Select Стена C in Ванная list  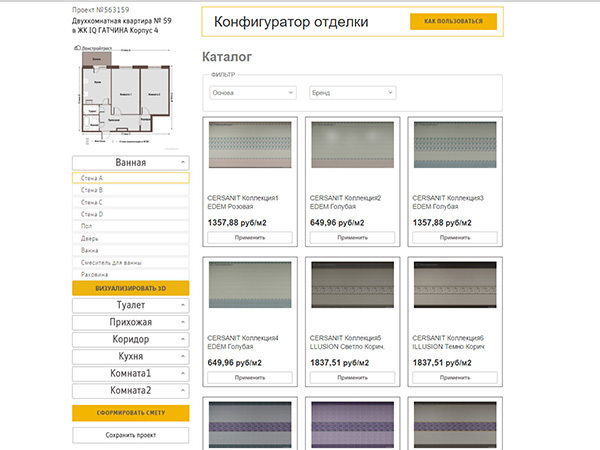[130, 202]
